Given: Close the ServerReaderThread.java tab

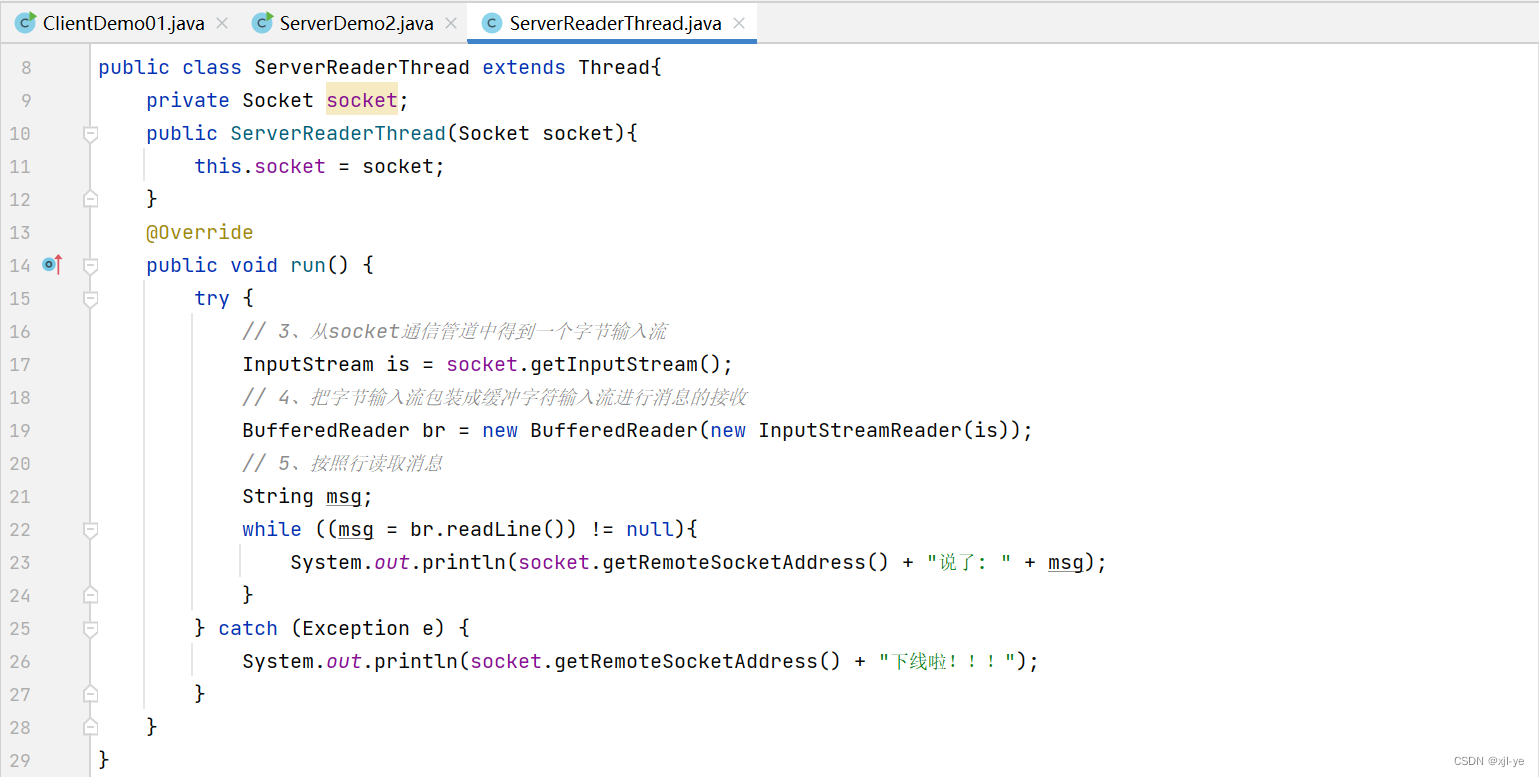Looking at the screenshot, I should coord(739,23).
